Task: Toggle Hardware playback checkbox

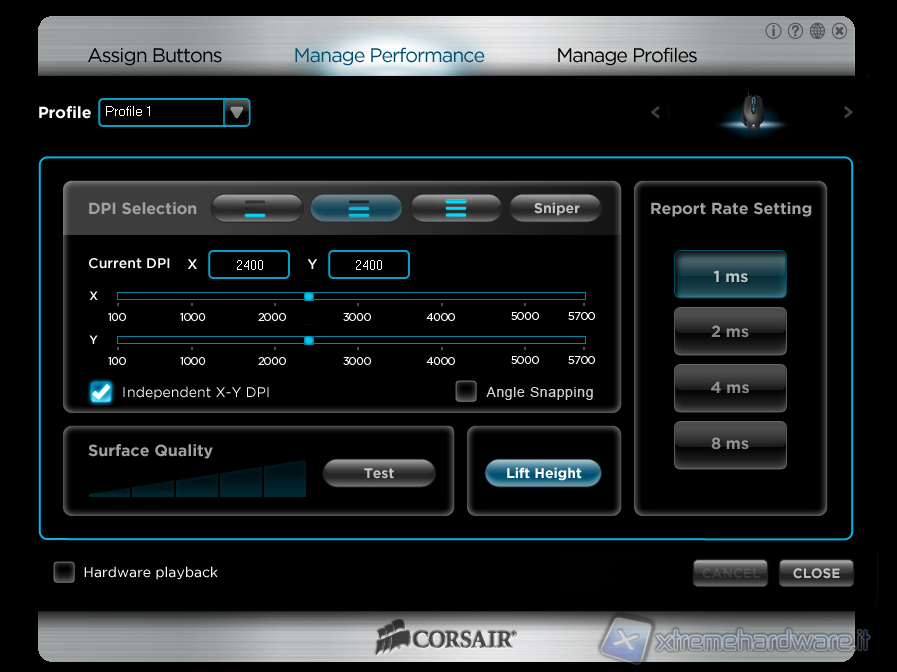Action: [x=64, y=572]
